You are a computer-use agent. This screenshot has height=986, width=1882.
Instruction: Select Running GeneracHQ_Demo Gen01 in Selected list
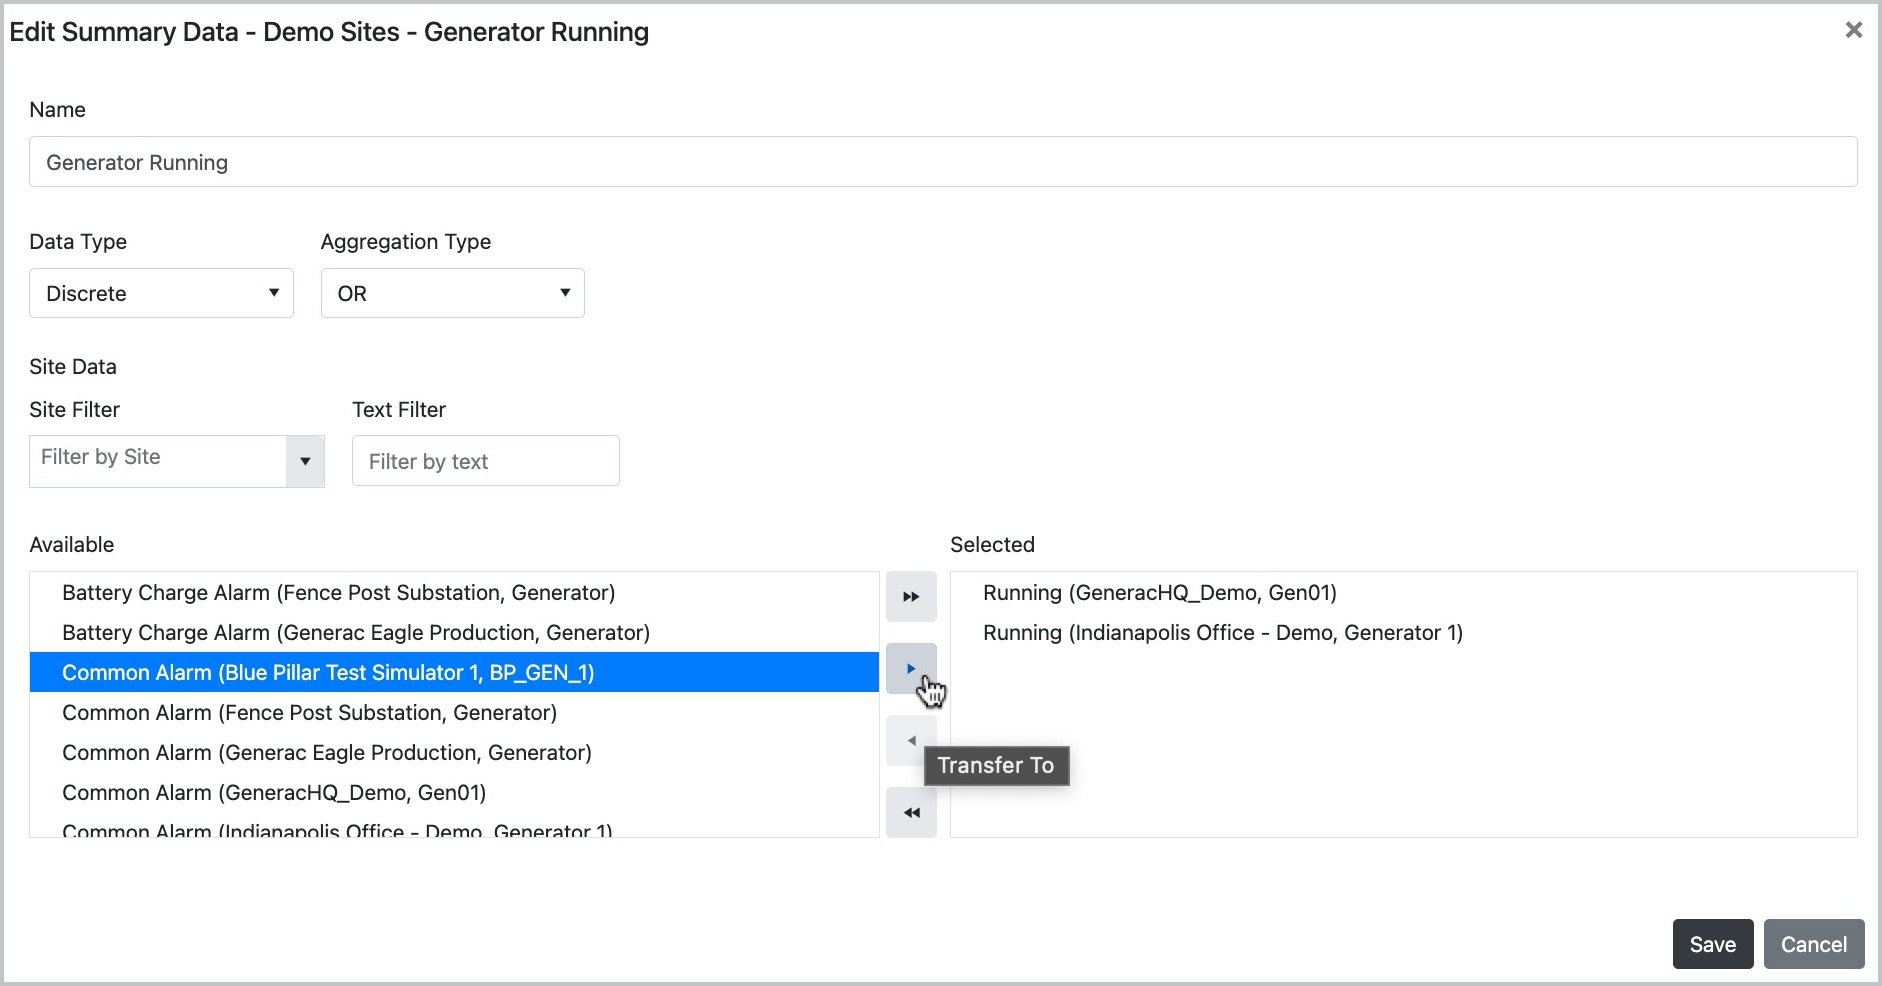click(x=1159, y=593)
